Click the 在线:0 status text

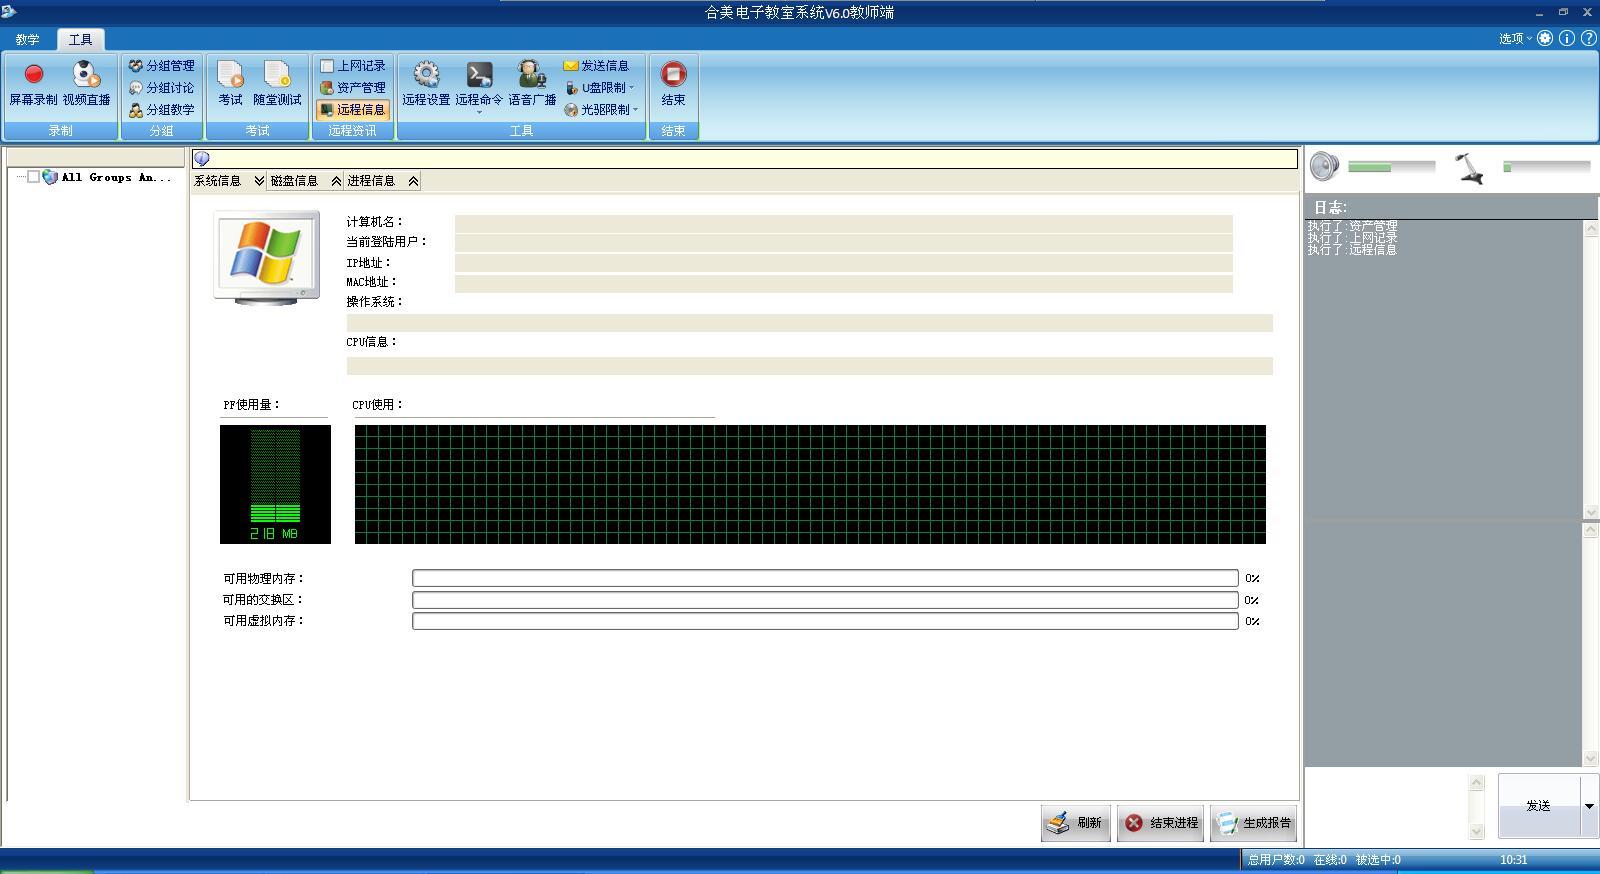click(x=1330, y=860)
